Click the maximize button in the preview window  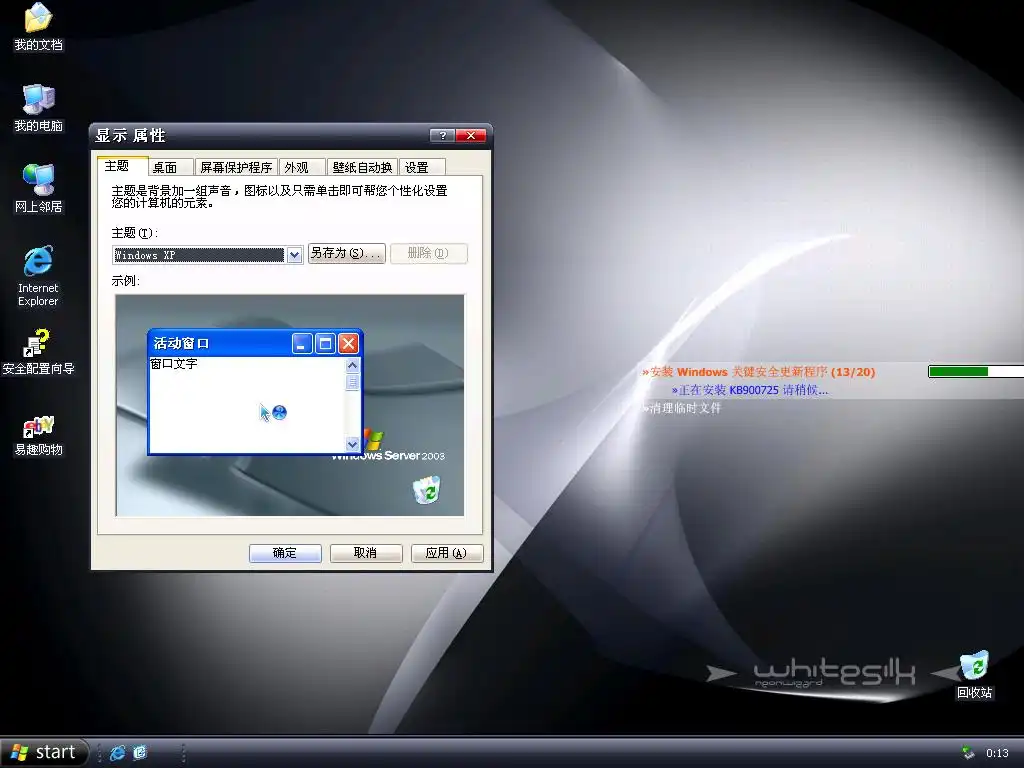[x=325, y=344]
